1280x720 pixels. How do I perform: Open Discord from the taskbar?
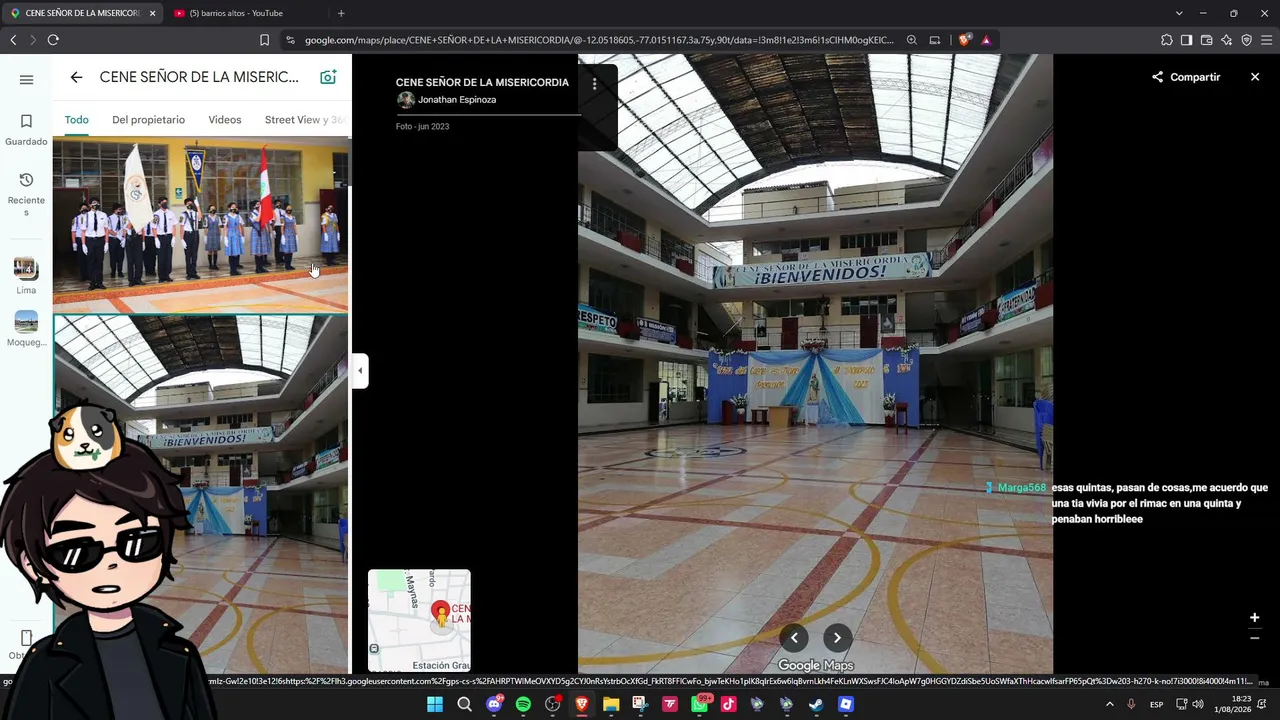(494, 704)
